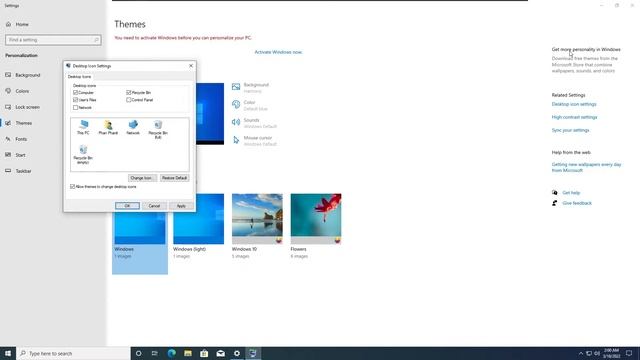Click the Settings gear taskbar icon
This screenshot has width=640, height=360.
point(237,353)
